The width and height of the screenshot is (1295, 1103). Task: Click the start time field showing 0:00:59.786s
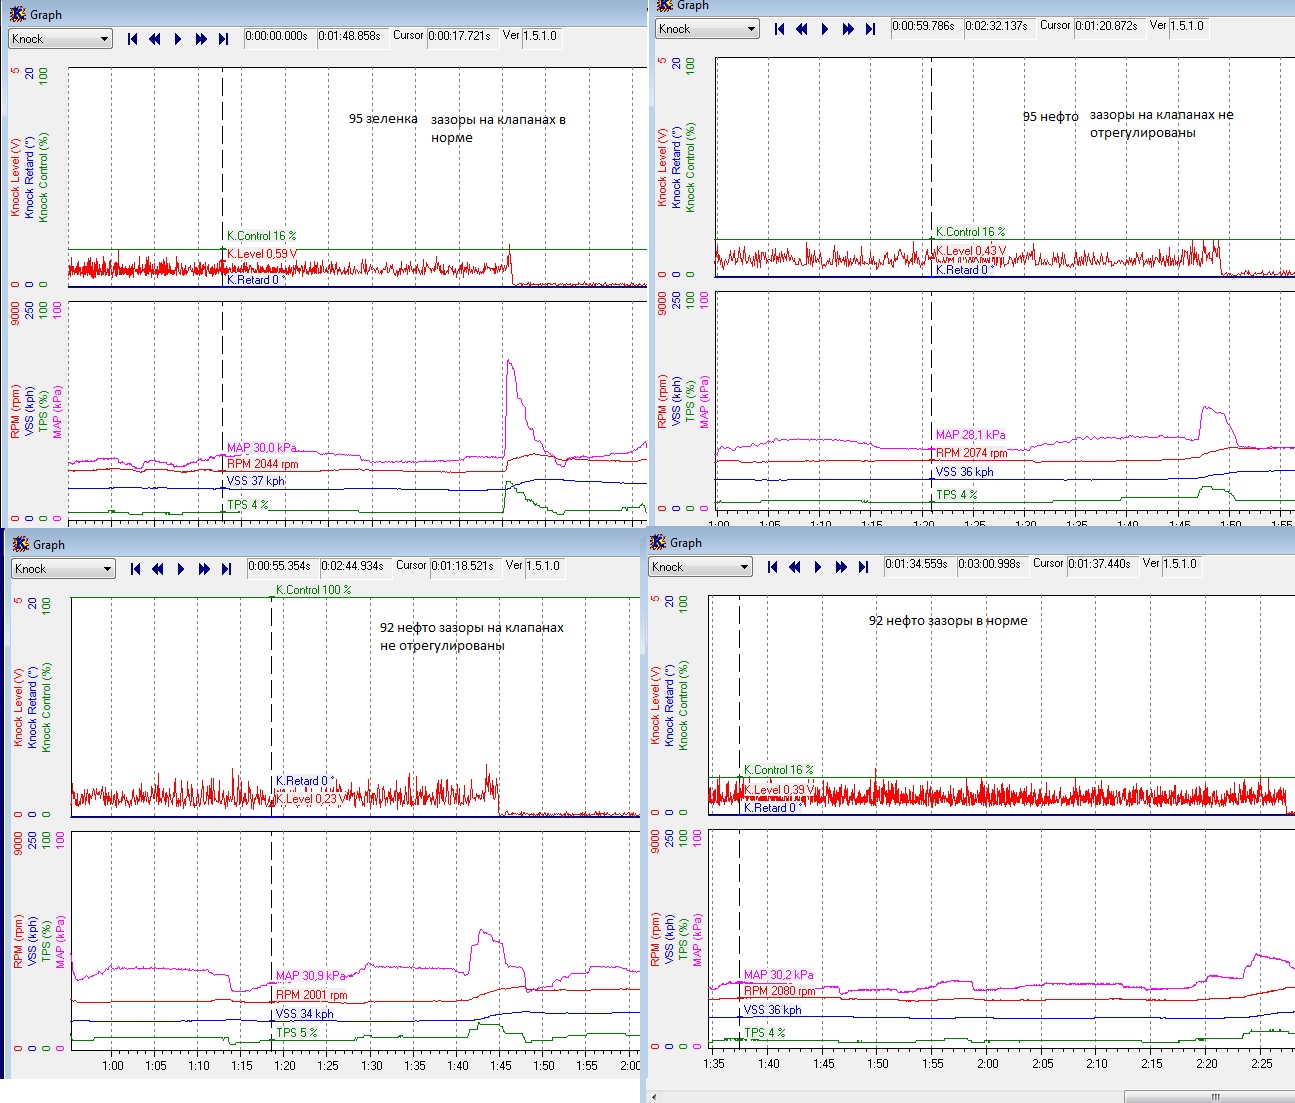[925, 26]
